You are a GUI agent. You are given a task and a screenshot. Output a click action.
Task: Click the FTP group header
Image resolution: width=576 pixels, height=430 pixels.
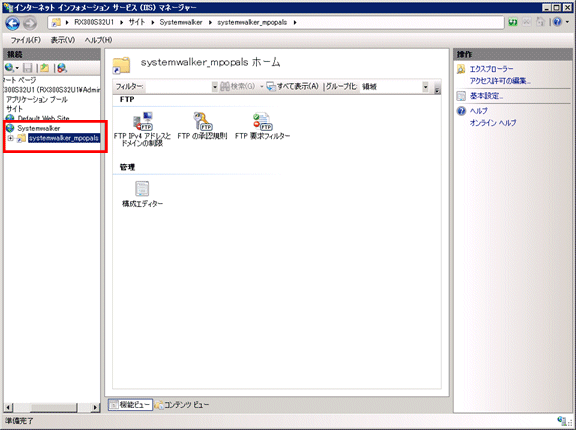click(127, 100)
